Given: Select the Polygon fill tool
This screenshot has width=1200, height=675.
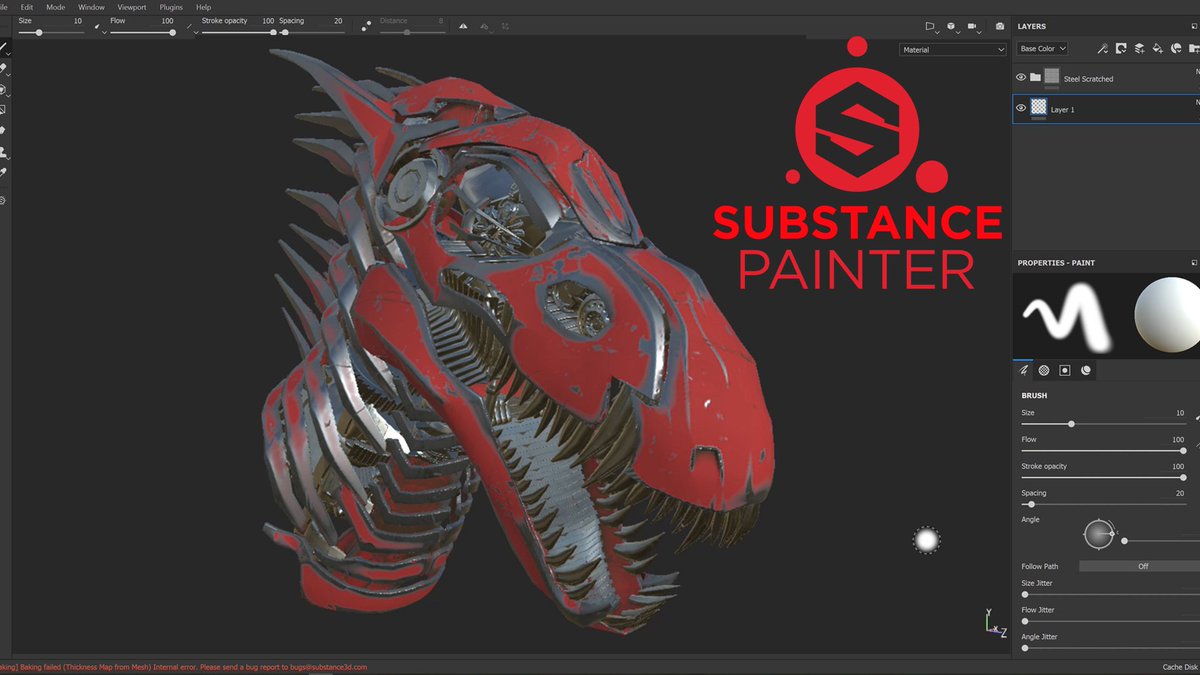Looking at the screenshot, I should coord(3,109).
